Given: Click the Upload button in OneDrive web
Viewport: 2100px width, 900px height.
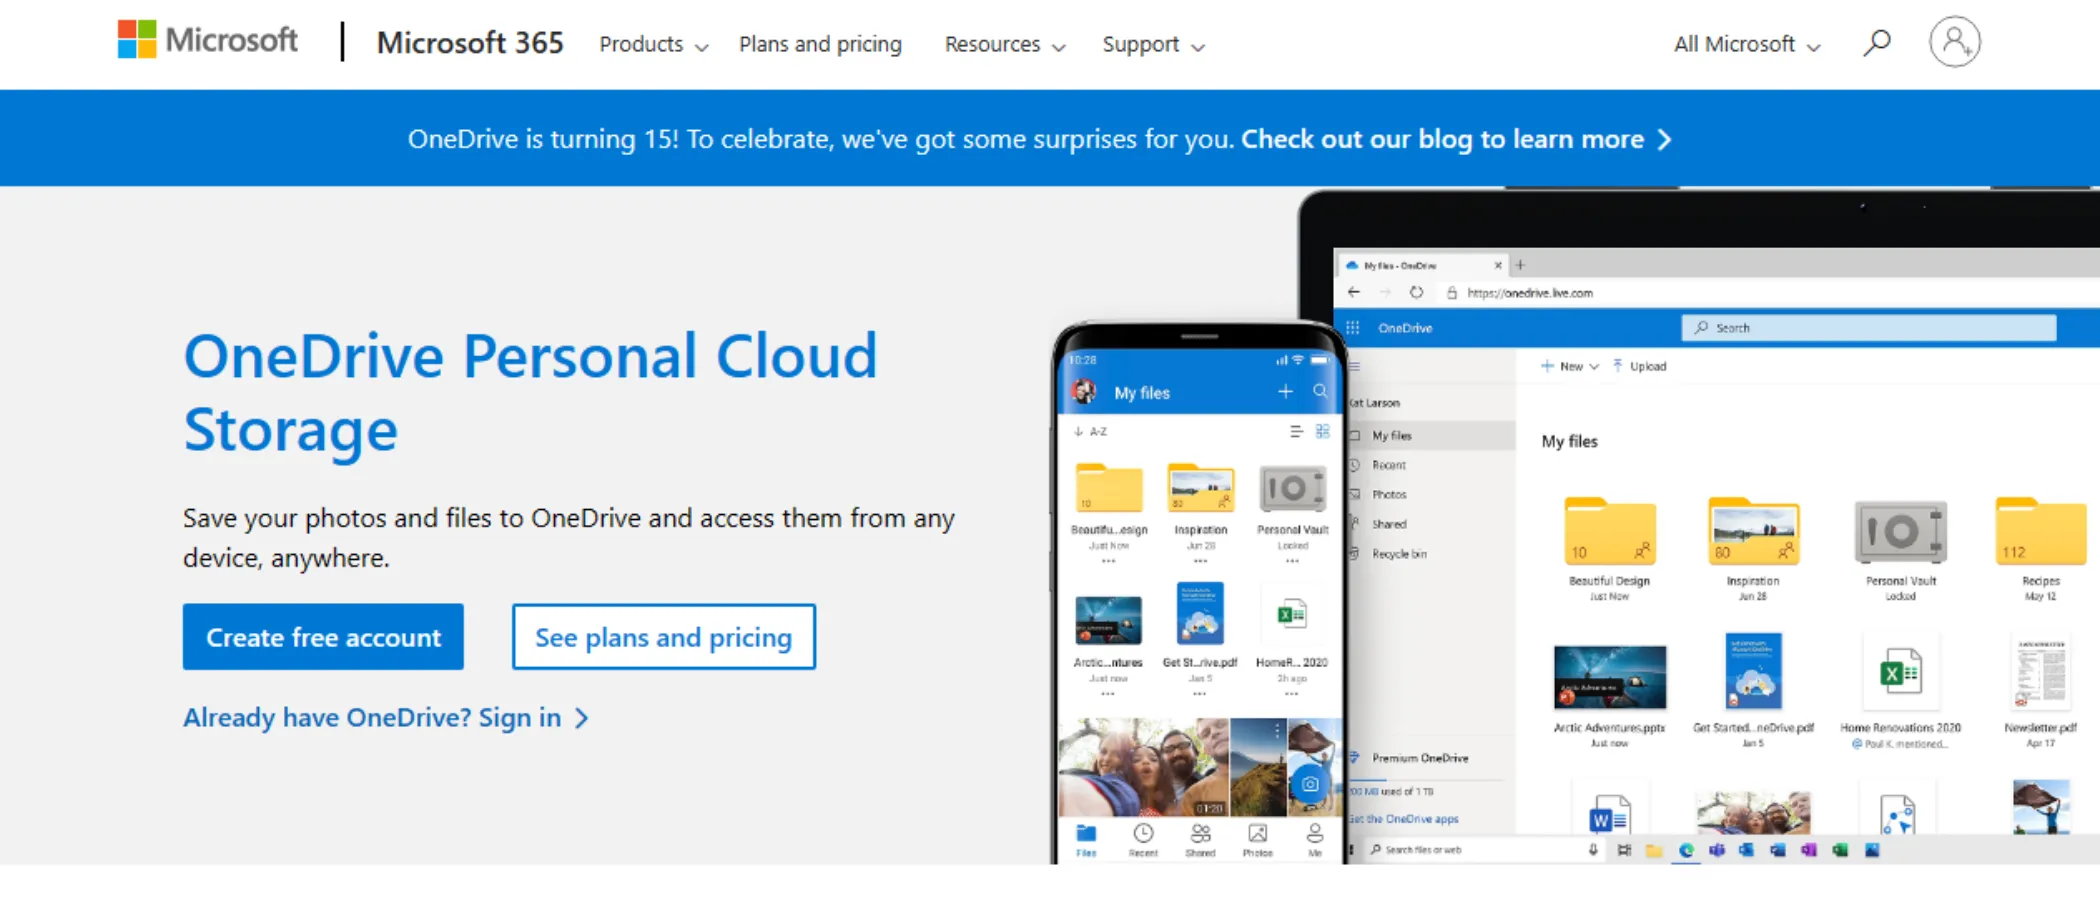Looking at the screenshot, I should click(x=1639, y=366).
